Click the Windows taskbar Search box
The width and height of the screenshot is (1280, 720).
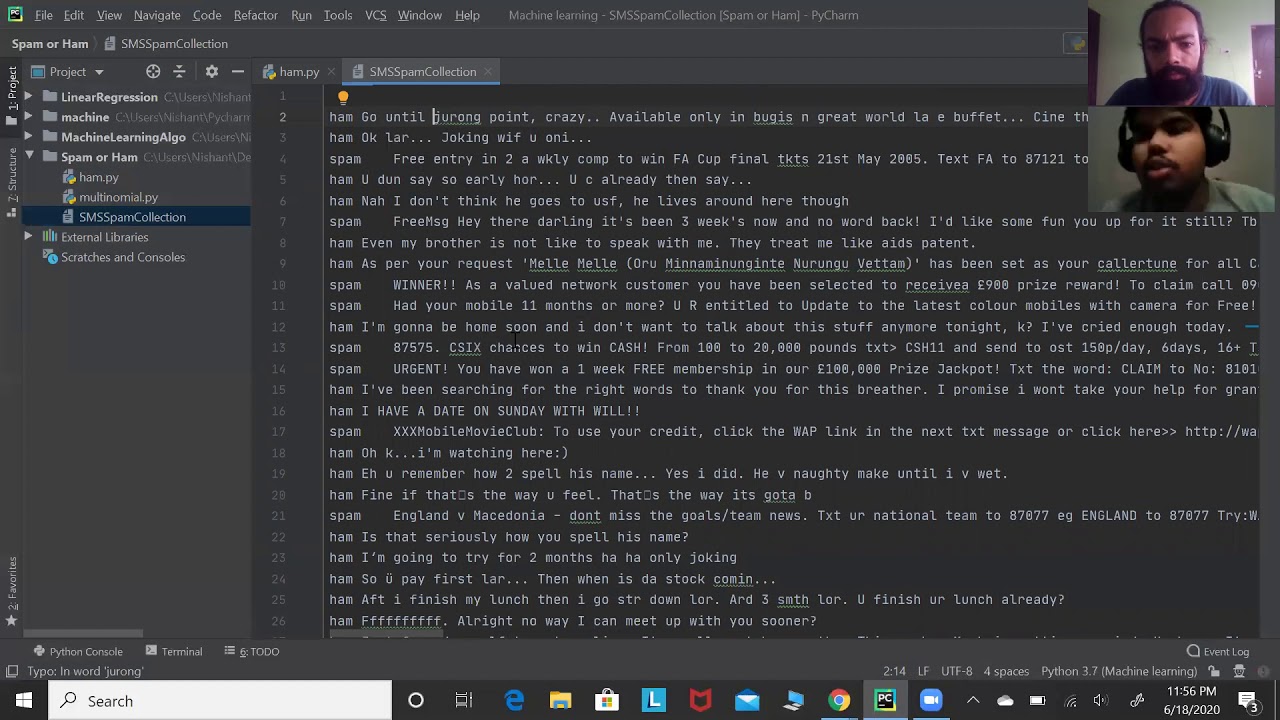(220, 701)
